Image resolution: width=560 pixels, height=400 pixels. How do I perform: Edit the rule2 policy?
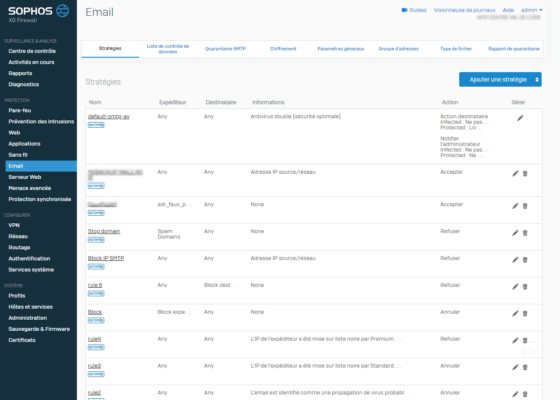515,394
